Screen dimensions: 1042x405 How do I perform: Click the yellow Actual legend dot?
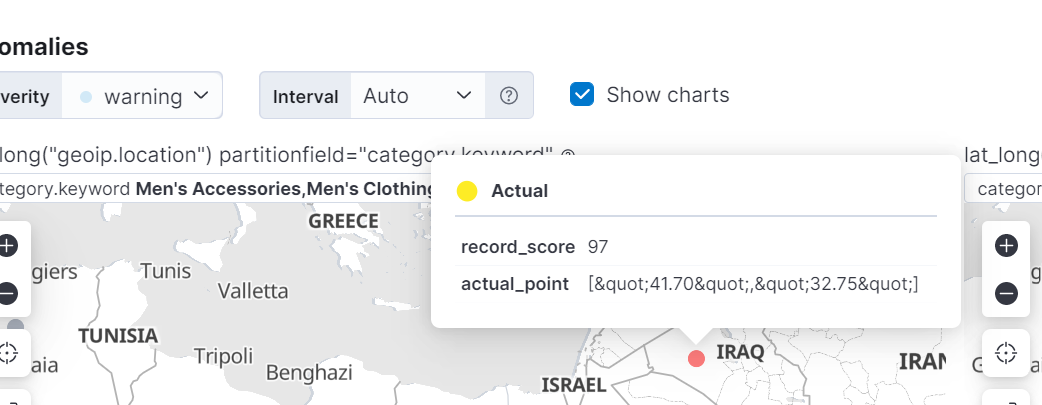(467, 191)
